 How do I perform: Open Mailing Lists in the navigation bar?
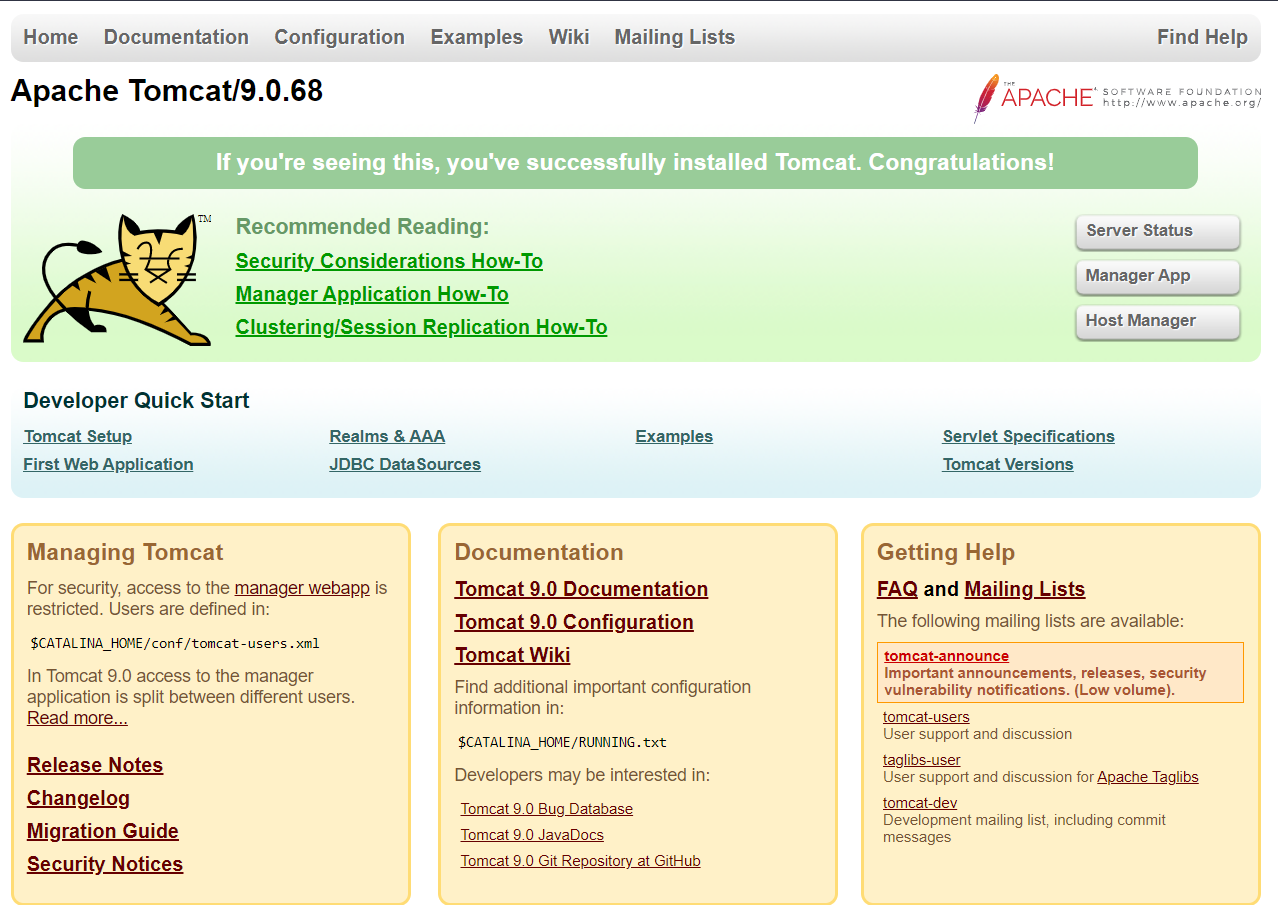[675, 37]
